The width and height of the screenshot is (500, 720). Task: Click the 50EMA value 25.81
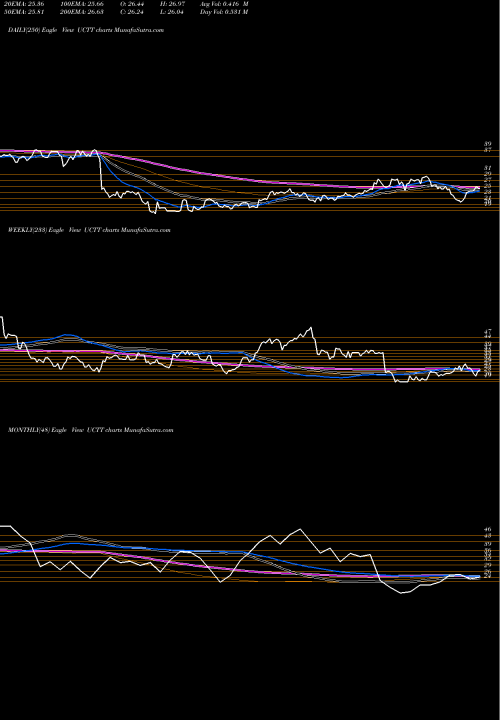(x=22, y=12)
